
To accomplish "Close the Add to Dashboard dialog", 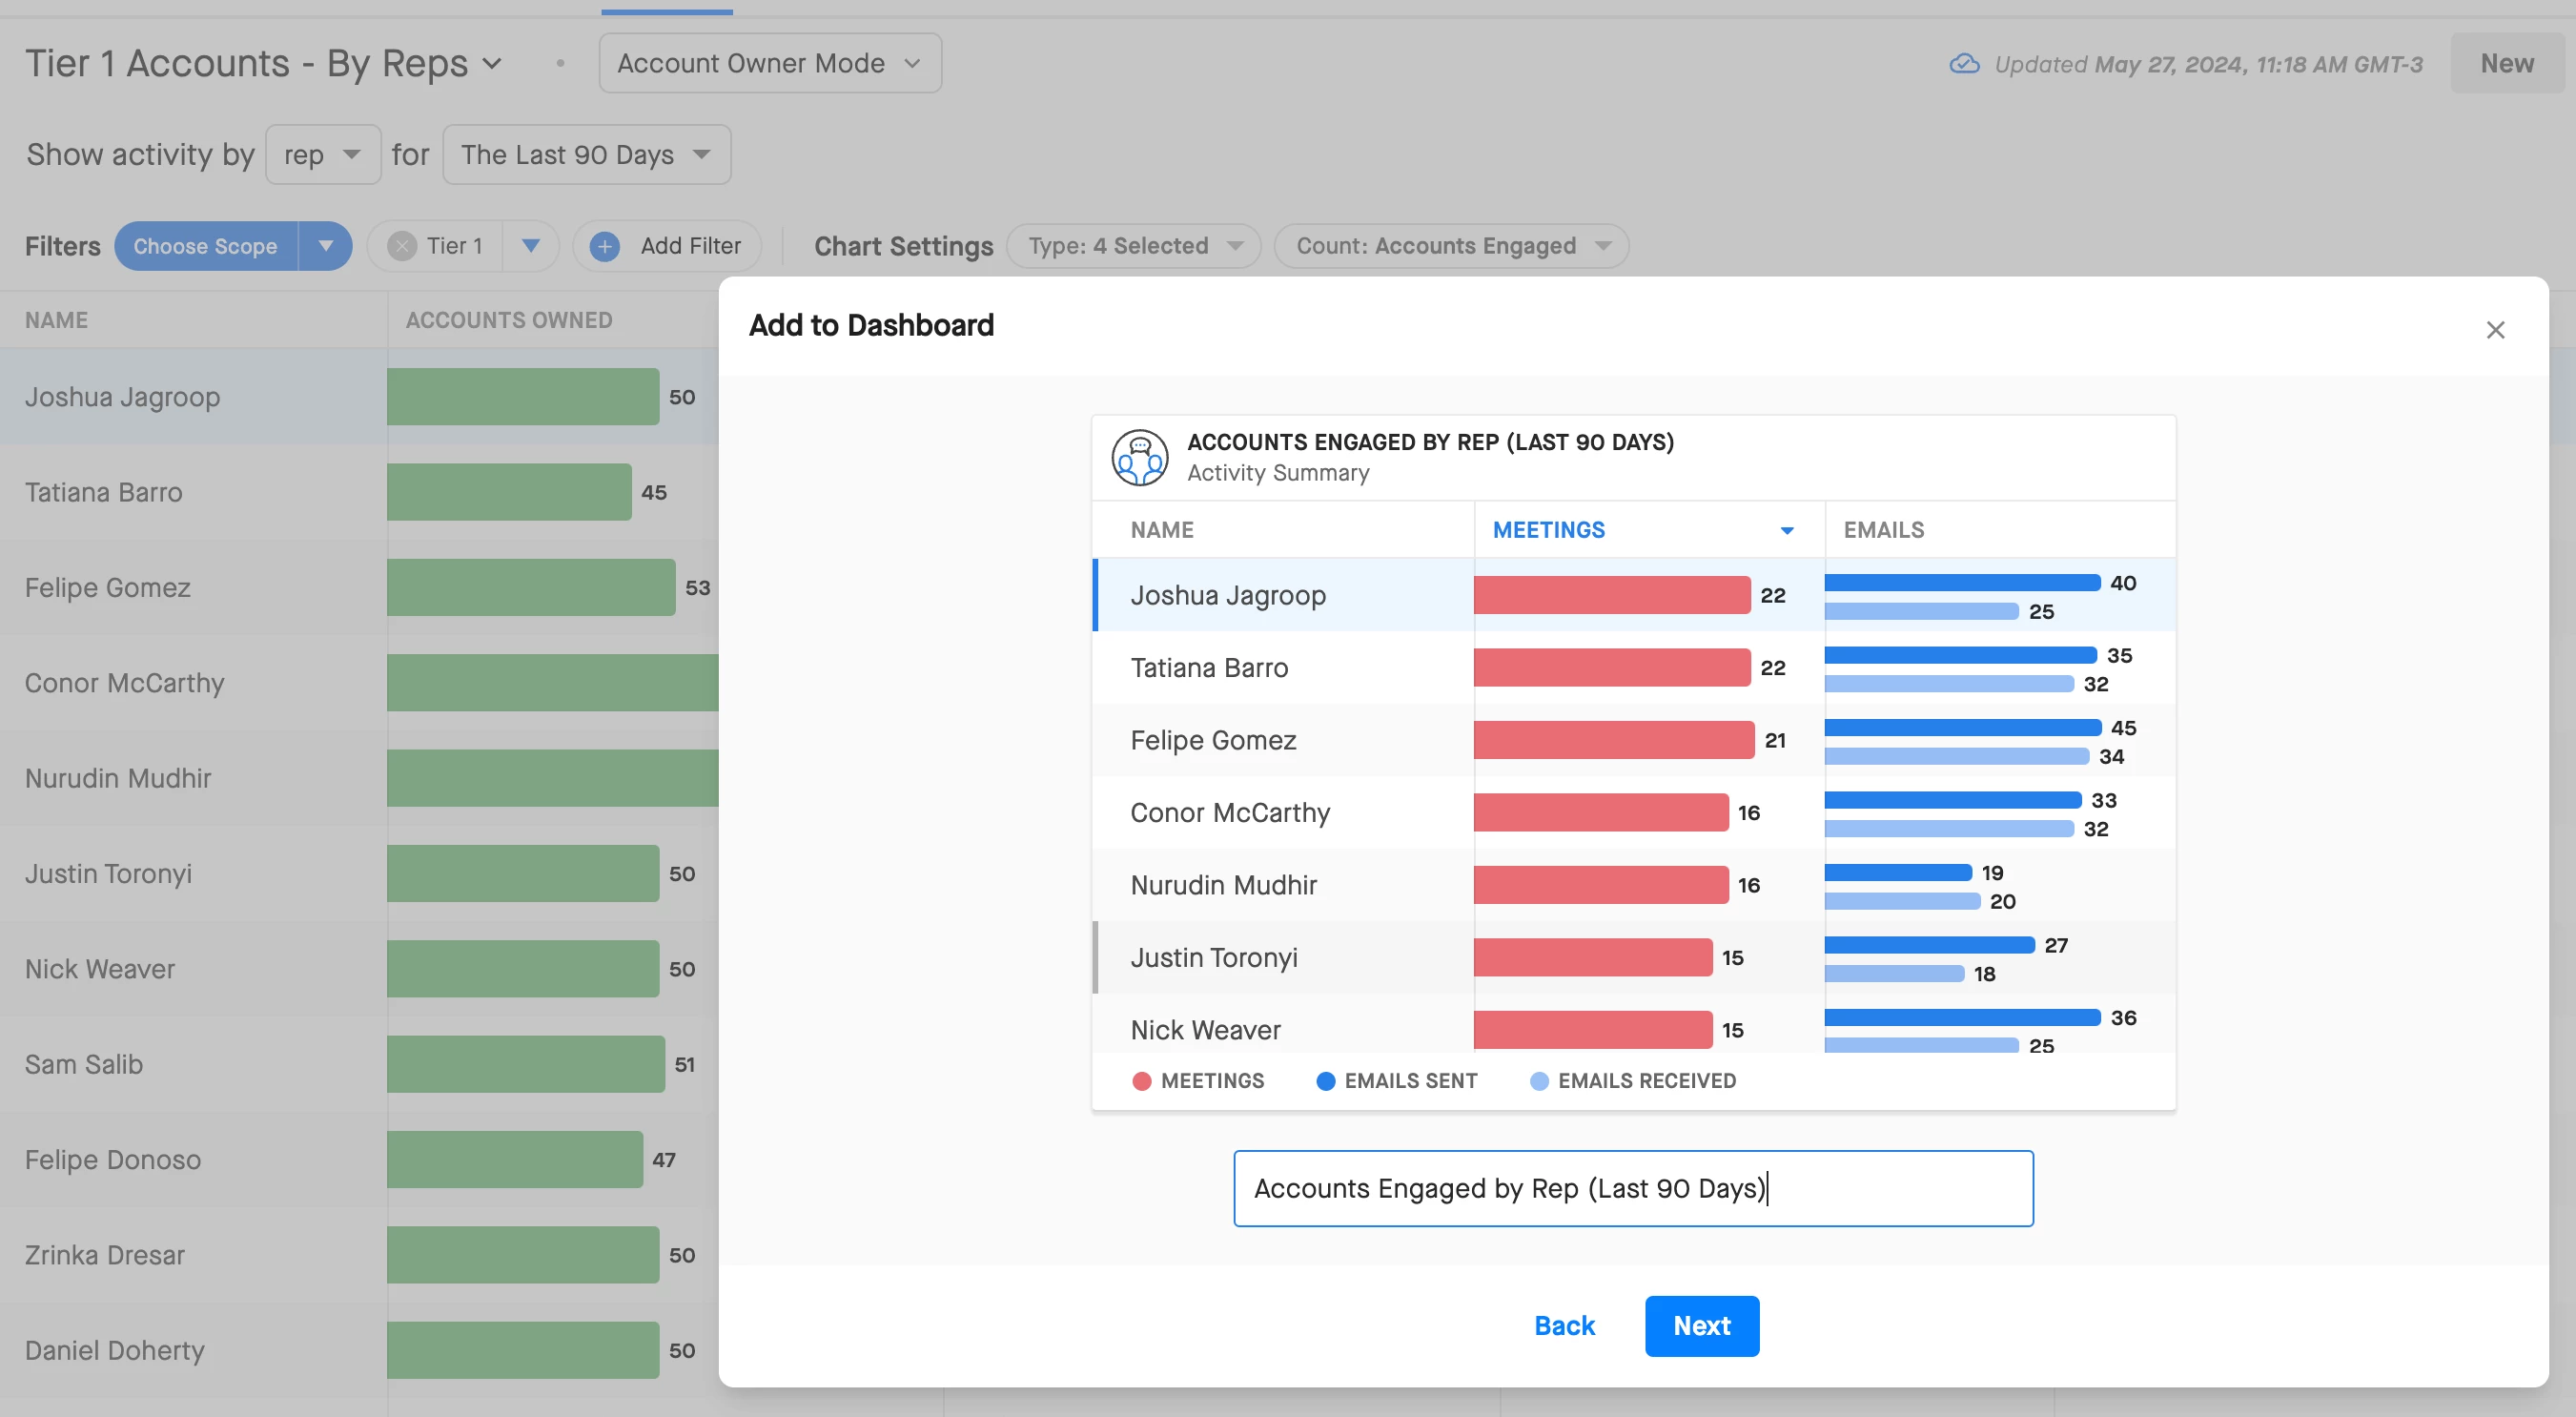I will coord(2494,330).
